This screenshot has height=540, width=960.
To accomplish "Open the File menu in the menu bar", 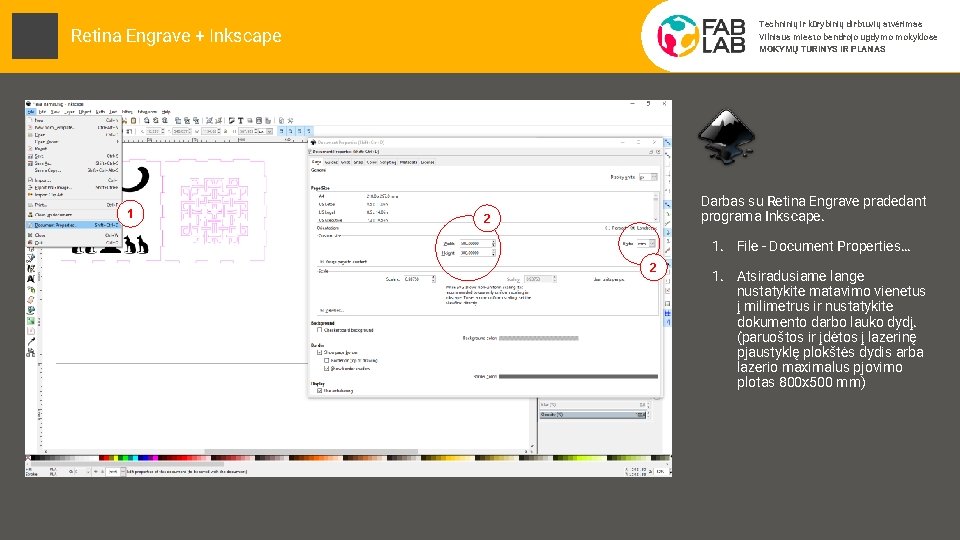I will [31, 111].
